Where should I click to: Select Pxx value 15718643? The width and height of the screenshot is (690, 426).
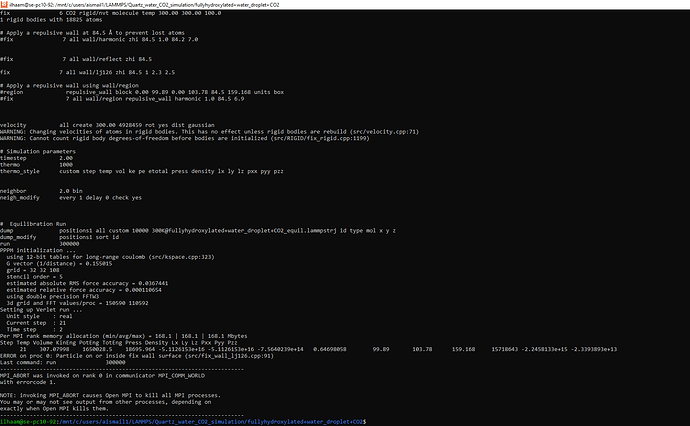click(505, 350)
